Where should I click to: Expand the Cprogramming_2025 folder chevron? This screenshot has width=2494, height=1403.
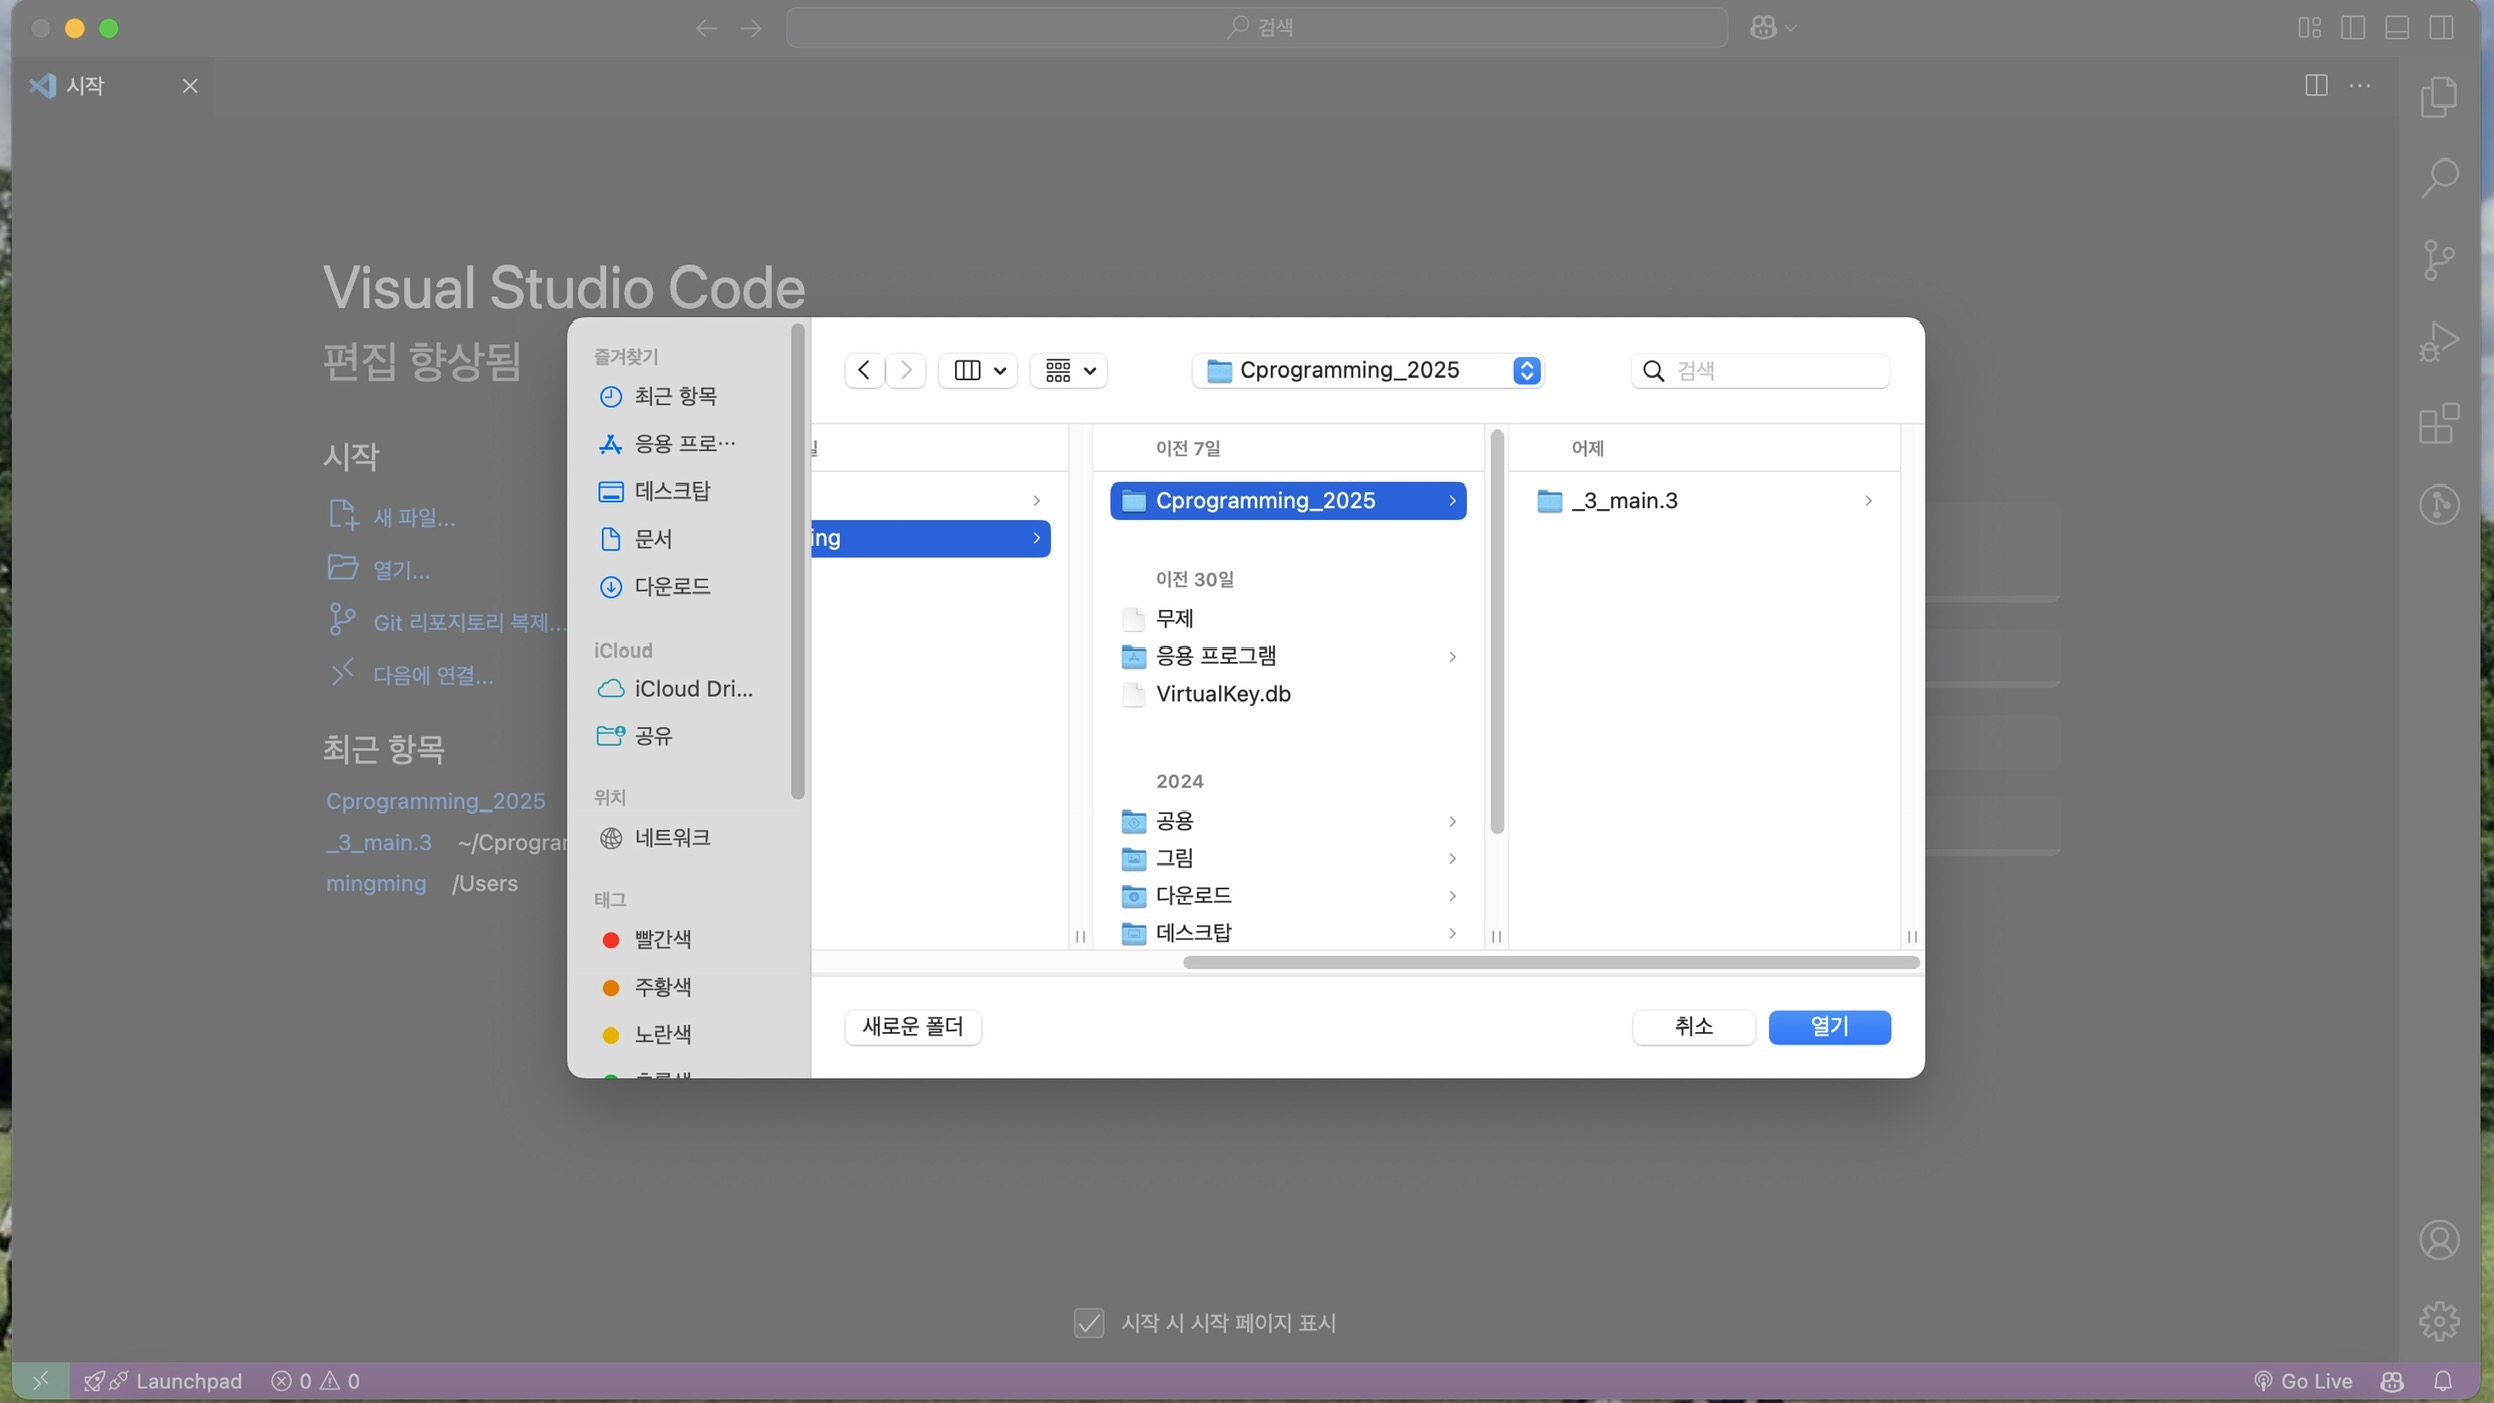pyautogui.click(x=1452, y=501)
